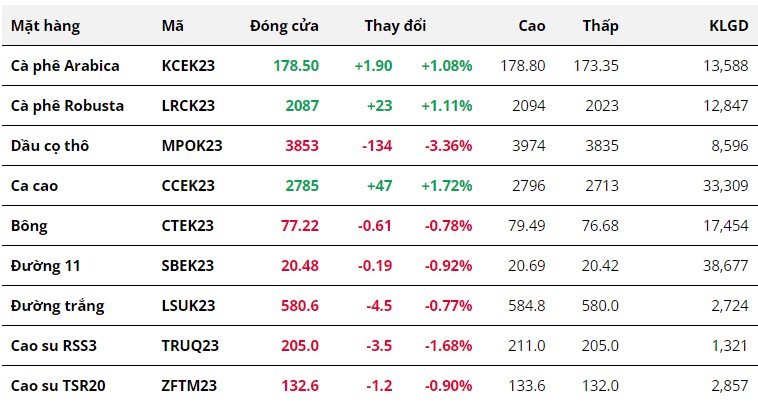Click the Mặt hàng column header

click(x=45, y=25)
